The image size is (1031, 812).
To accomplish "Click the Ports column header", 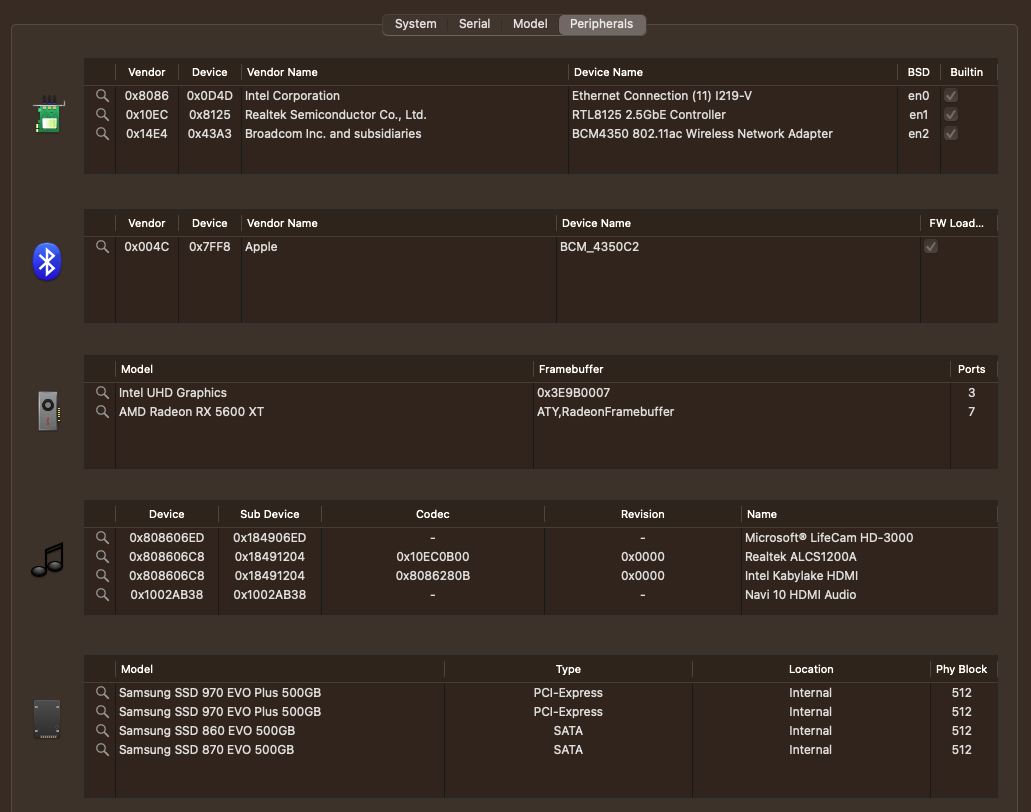I will pos(971,370).
